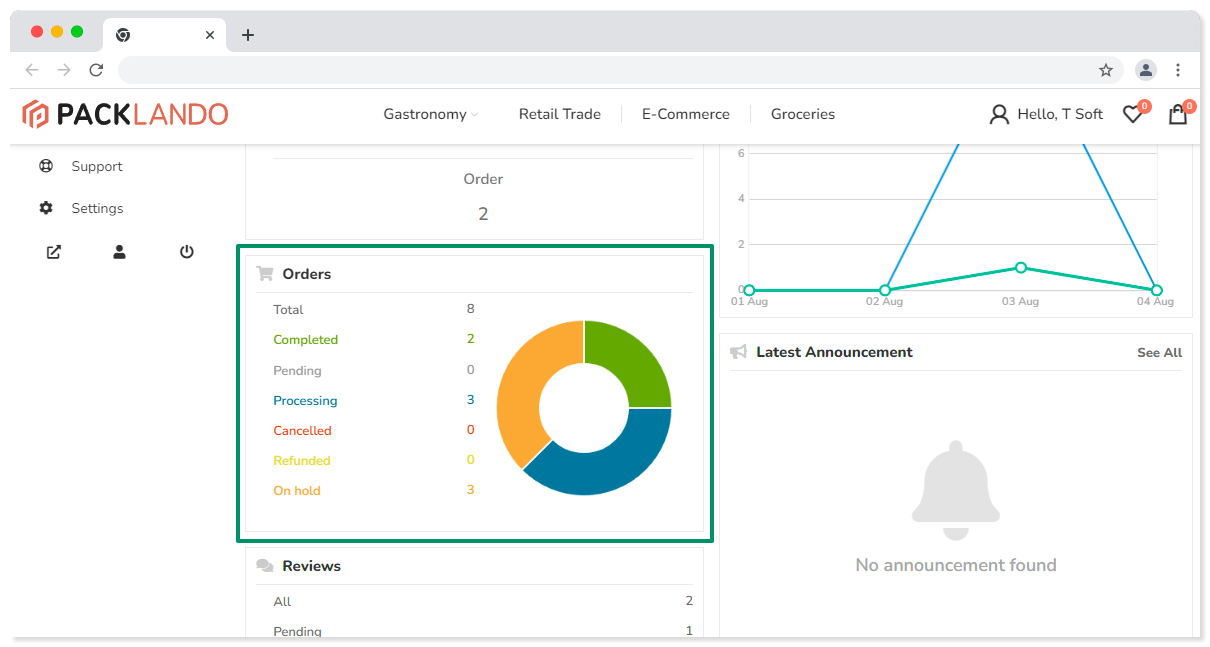
Task: Click the browser address bar
Action: [620, 70]
